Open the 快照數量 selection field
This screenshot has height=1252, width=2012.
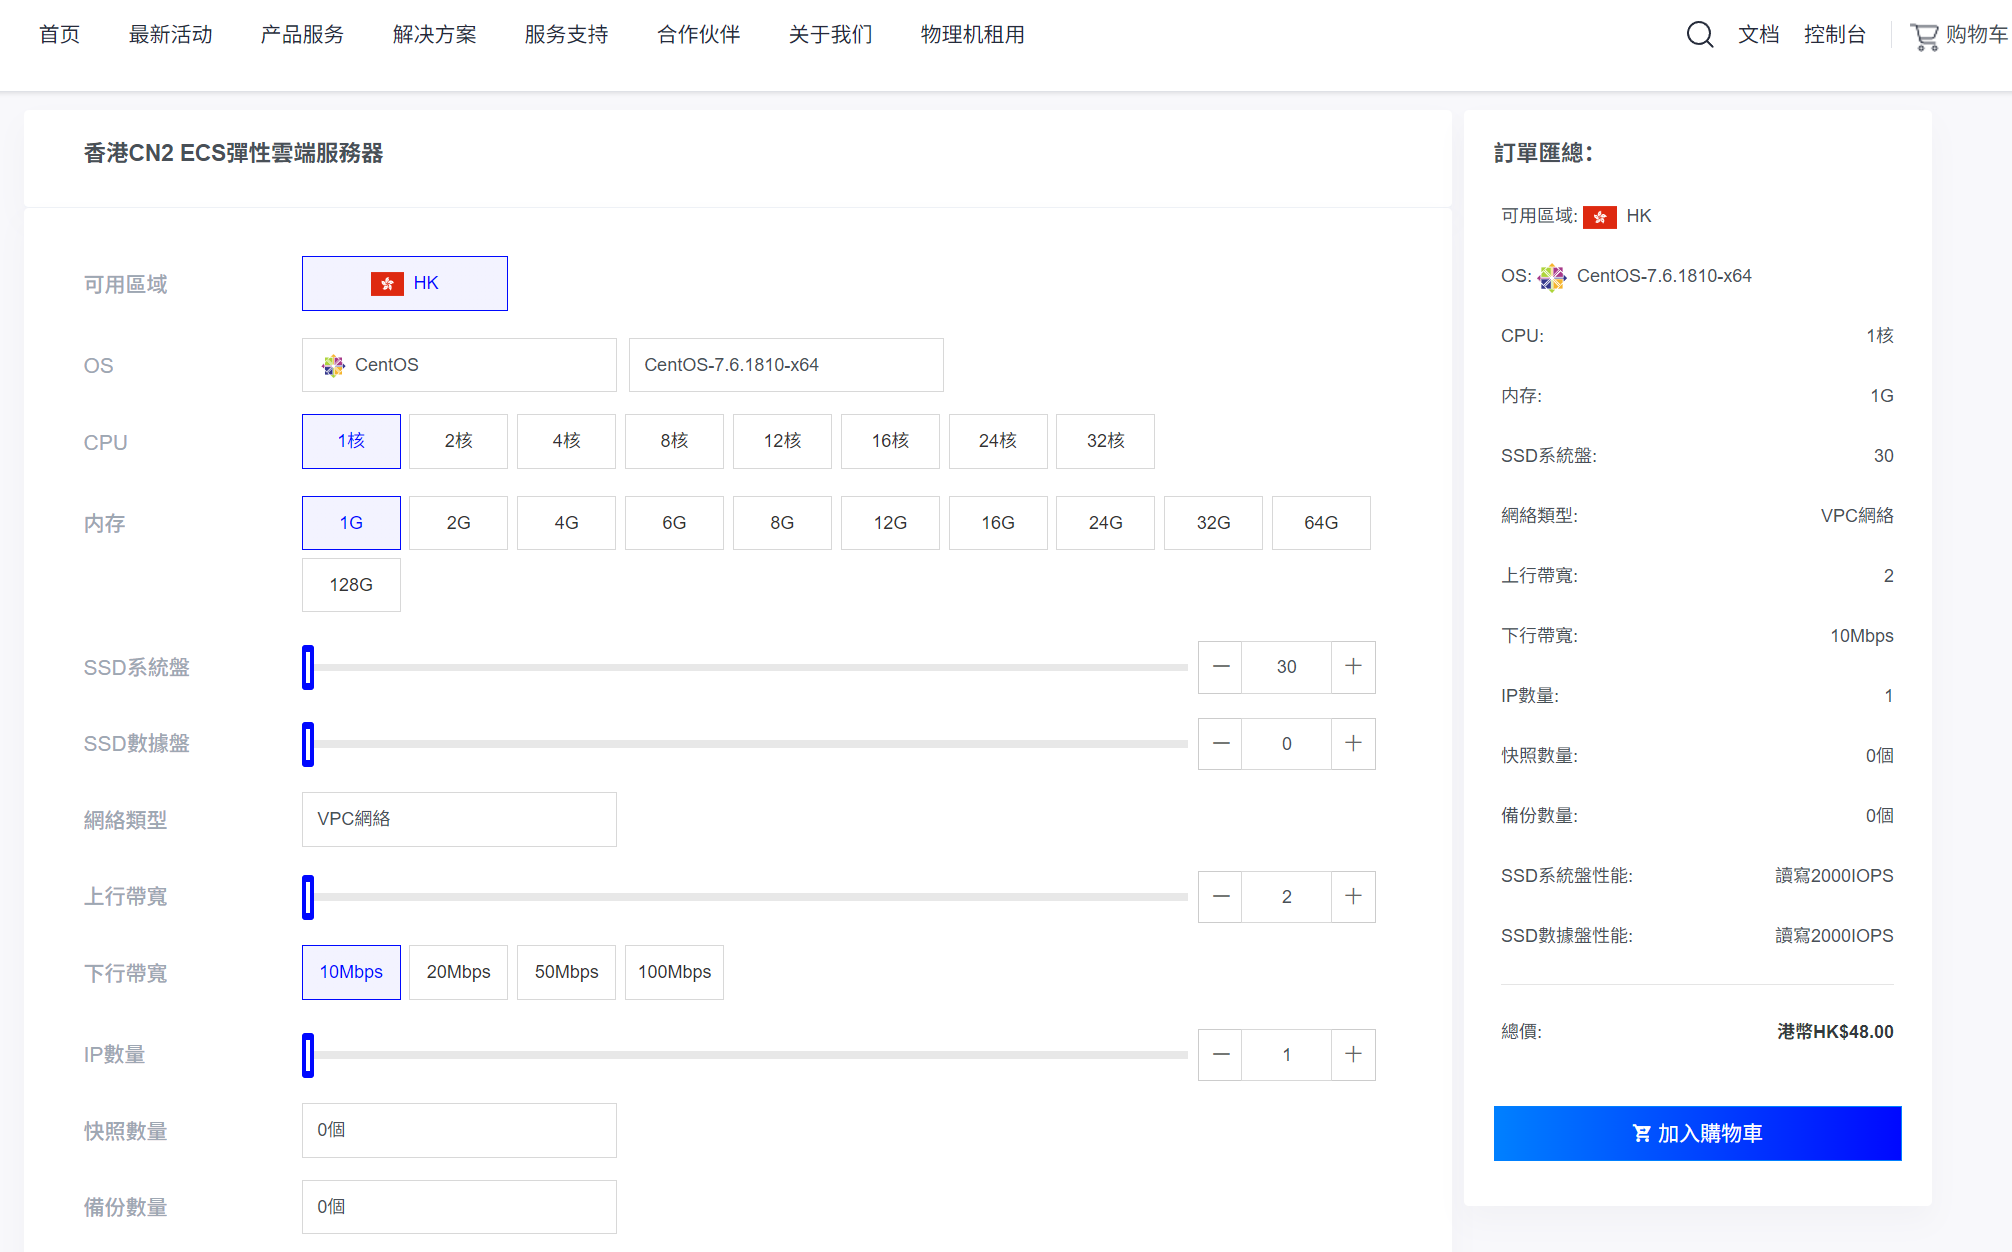[x=459, y=1130]
